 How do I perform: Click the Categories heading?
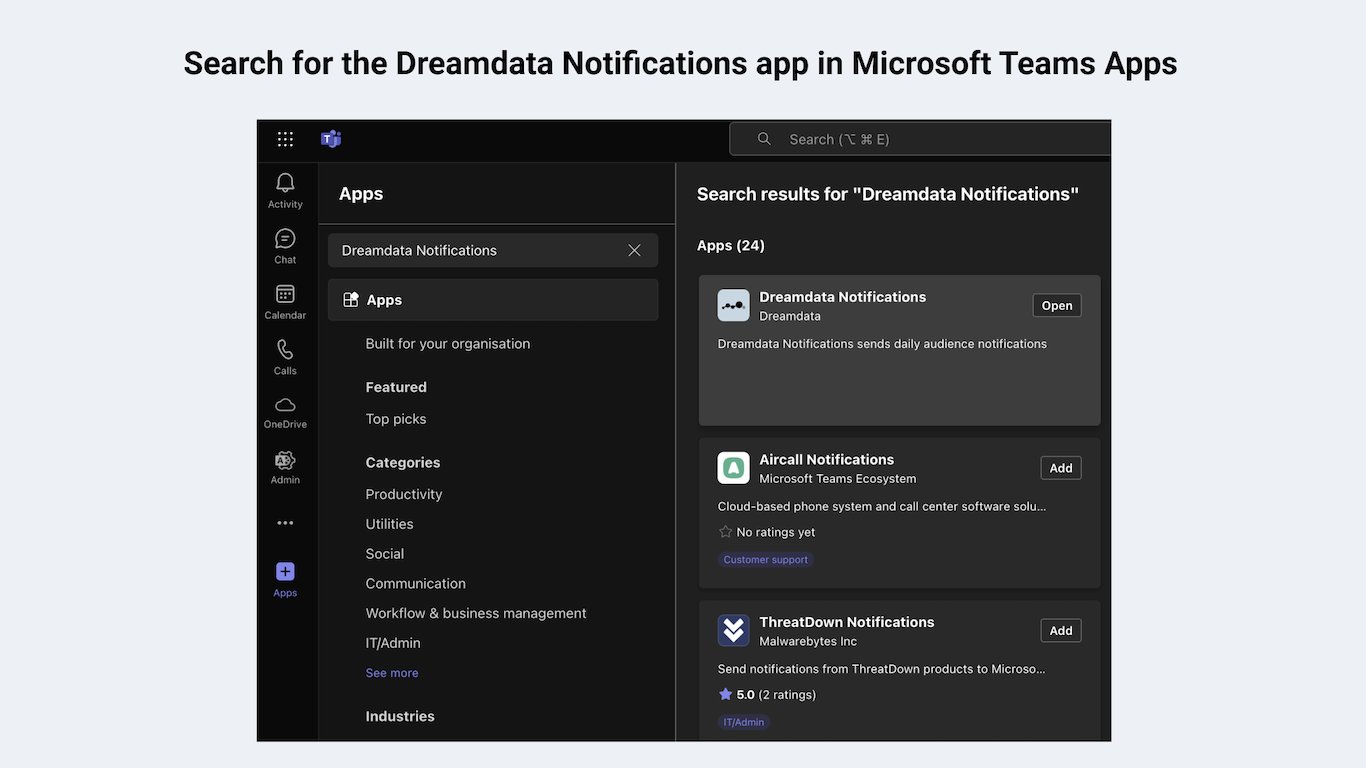click(403, 463)
